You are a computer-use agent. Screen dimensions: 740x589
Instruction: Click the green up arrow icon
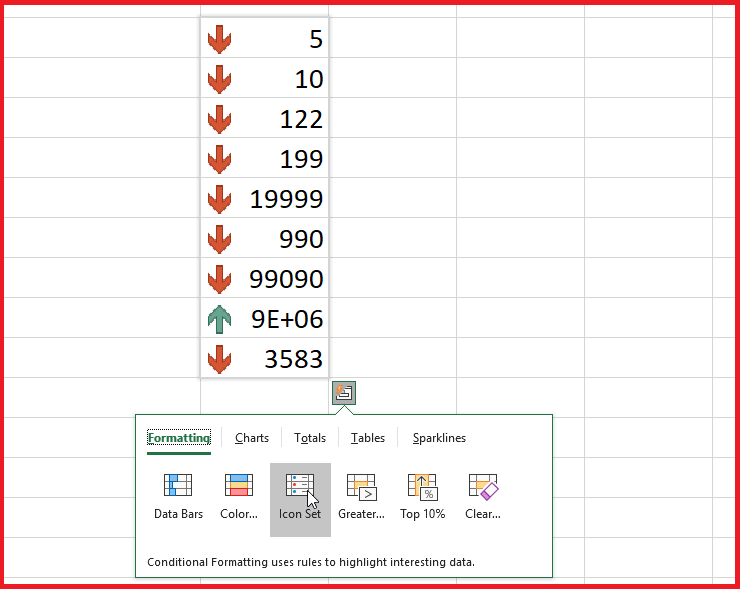tap(219, 319)
